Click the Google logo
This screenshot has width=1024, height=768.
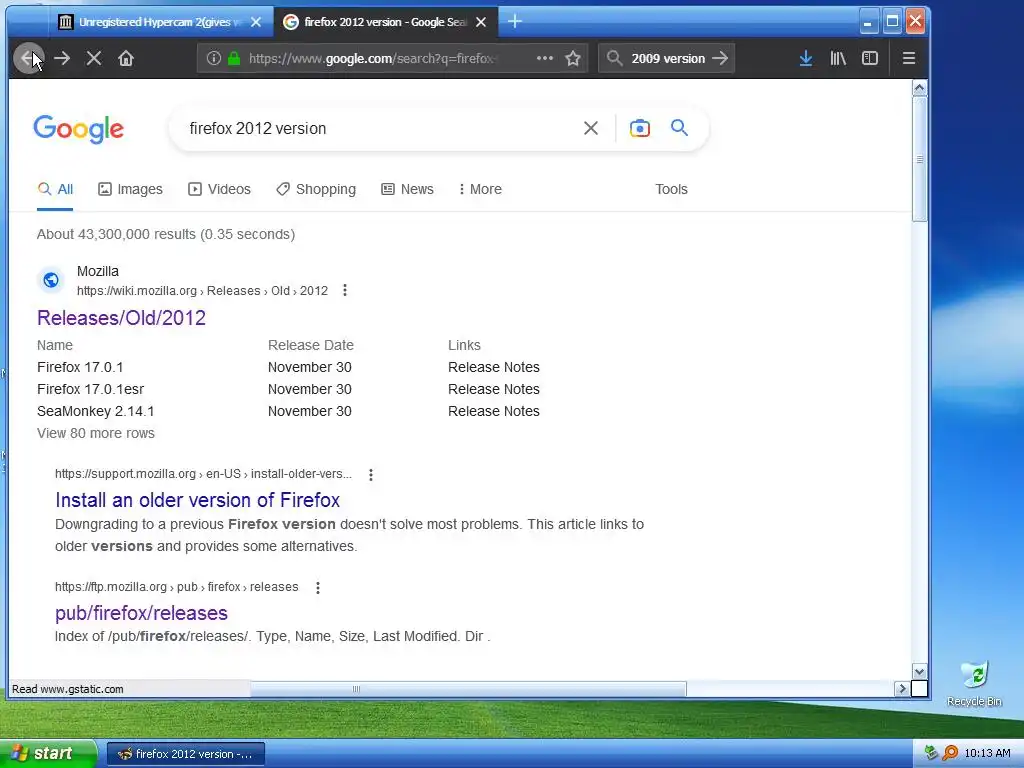click(78, 129)
